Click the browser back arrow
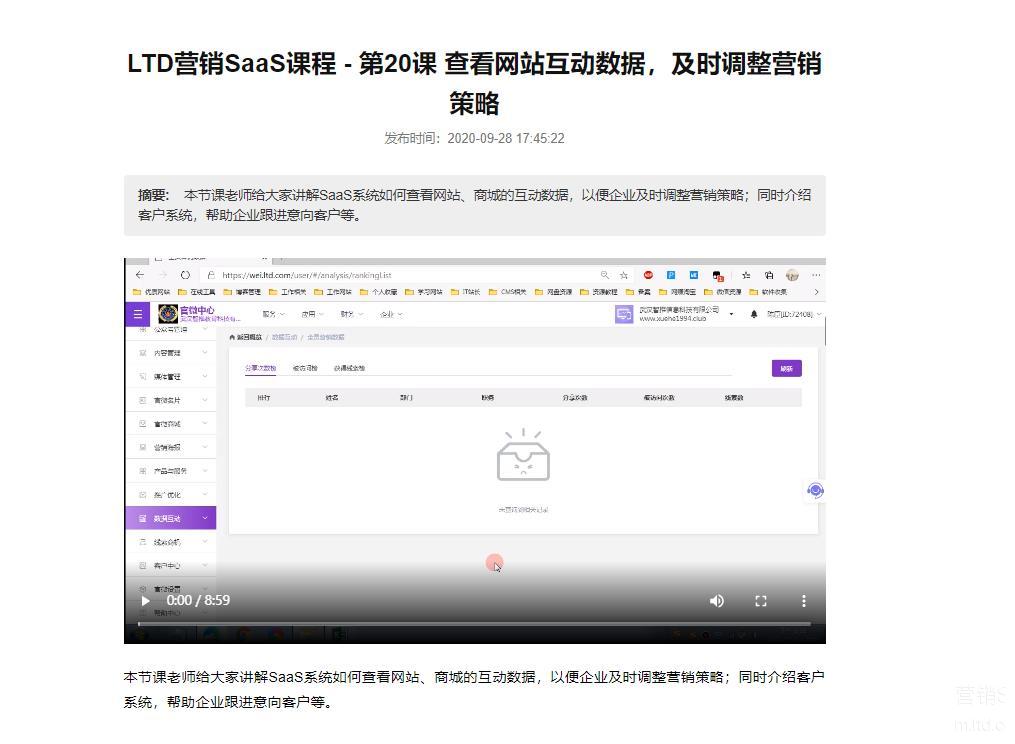Image resolution: width=1015 pixels, height=744 pixels. pyautogui.click(x=140, y=275)
